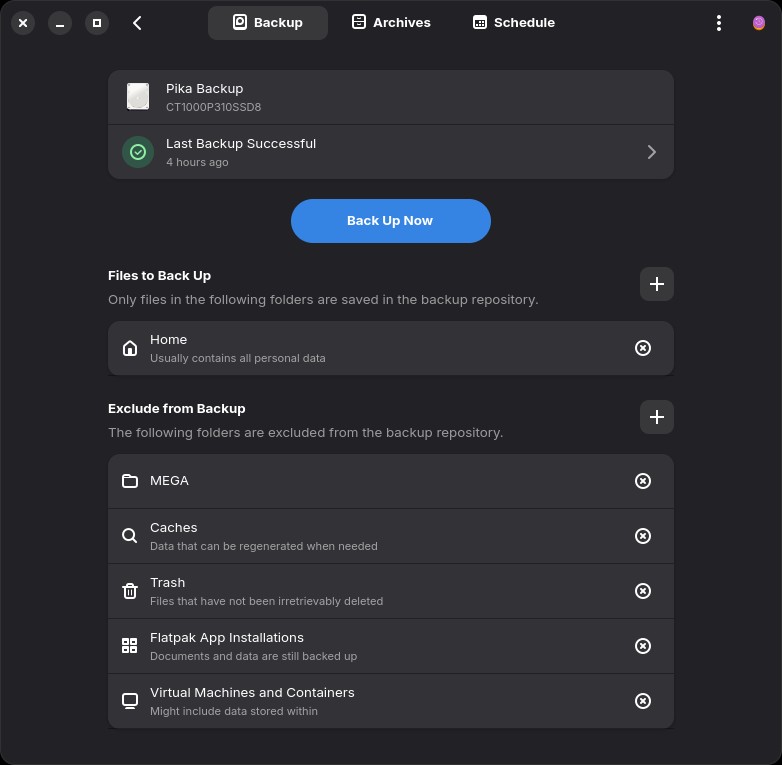Add folder to Files to Back Up
The image size is (782, 765).
click(x=656, y=284)
